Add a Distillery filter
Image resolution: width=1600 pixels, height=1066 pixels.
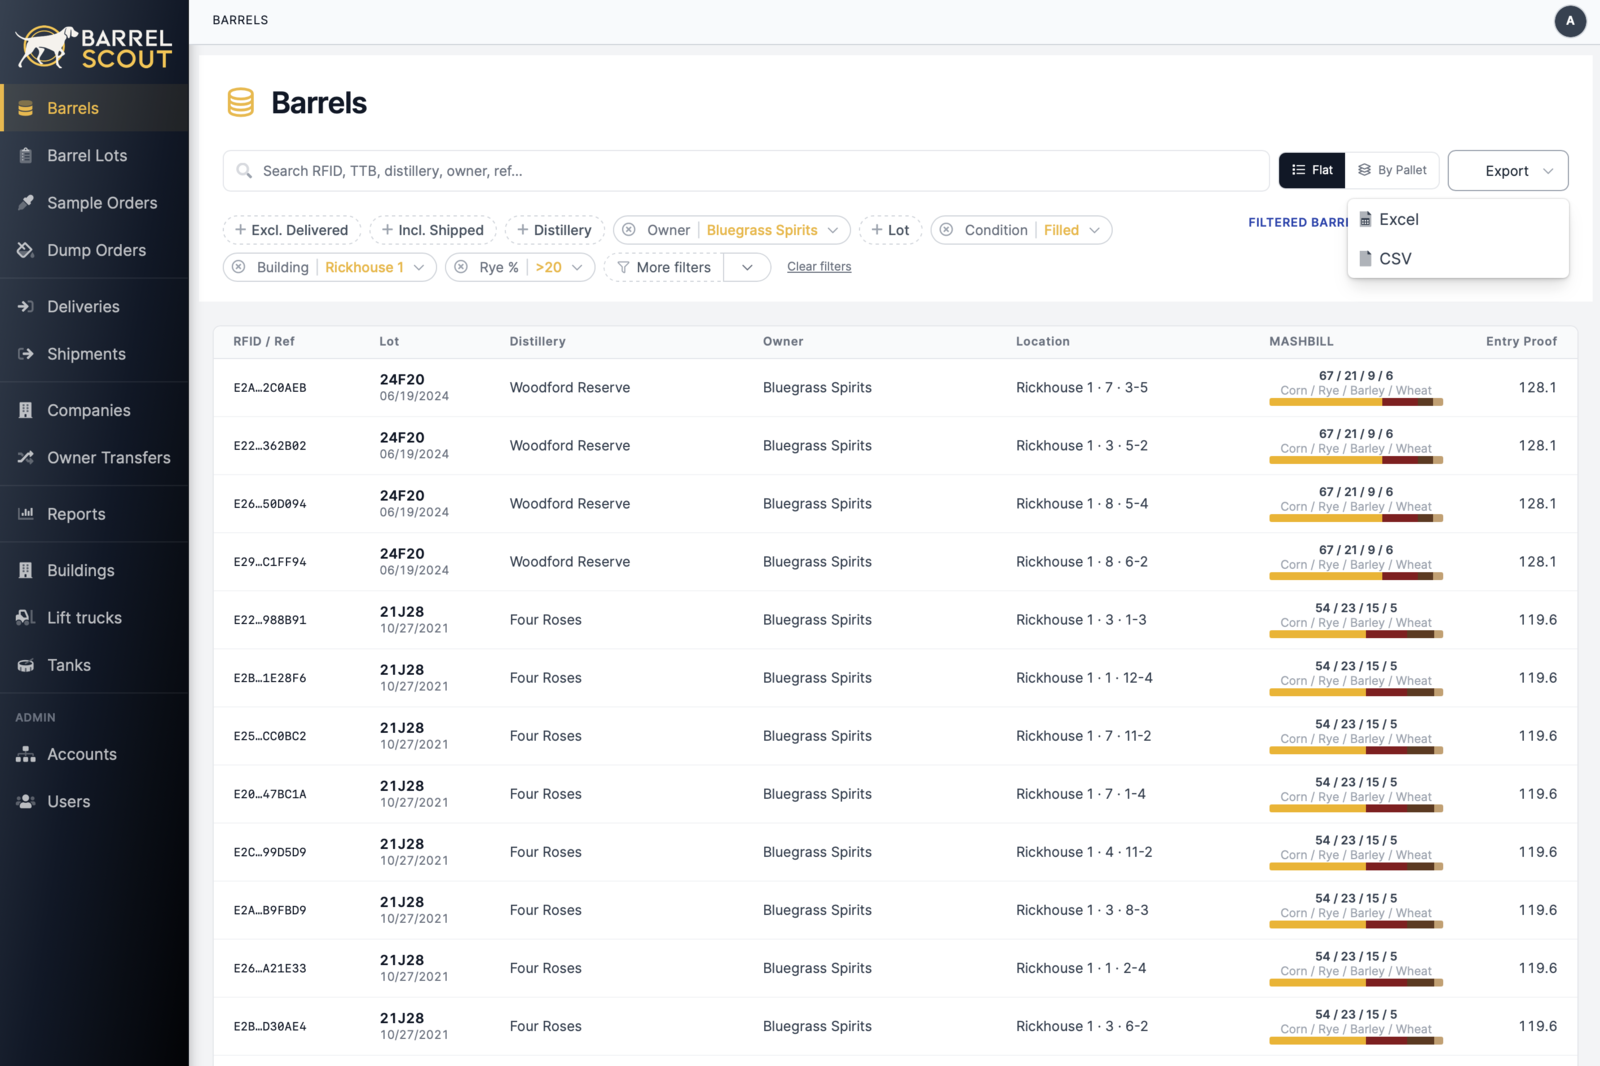554,230
